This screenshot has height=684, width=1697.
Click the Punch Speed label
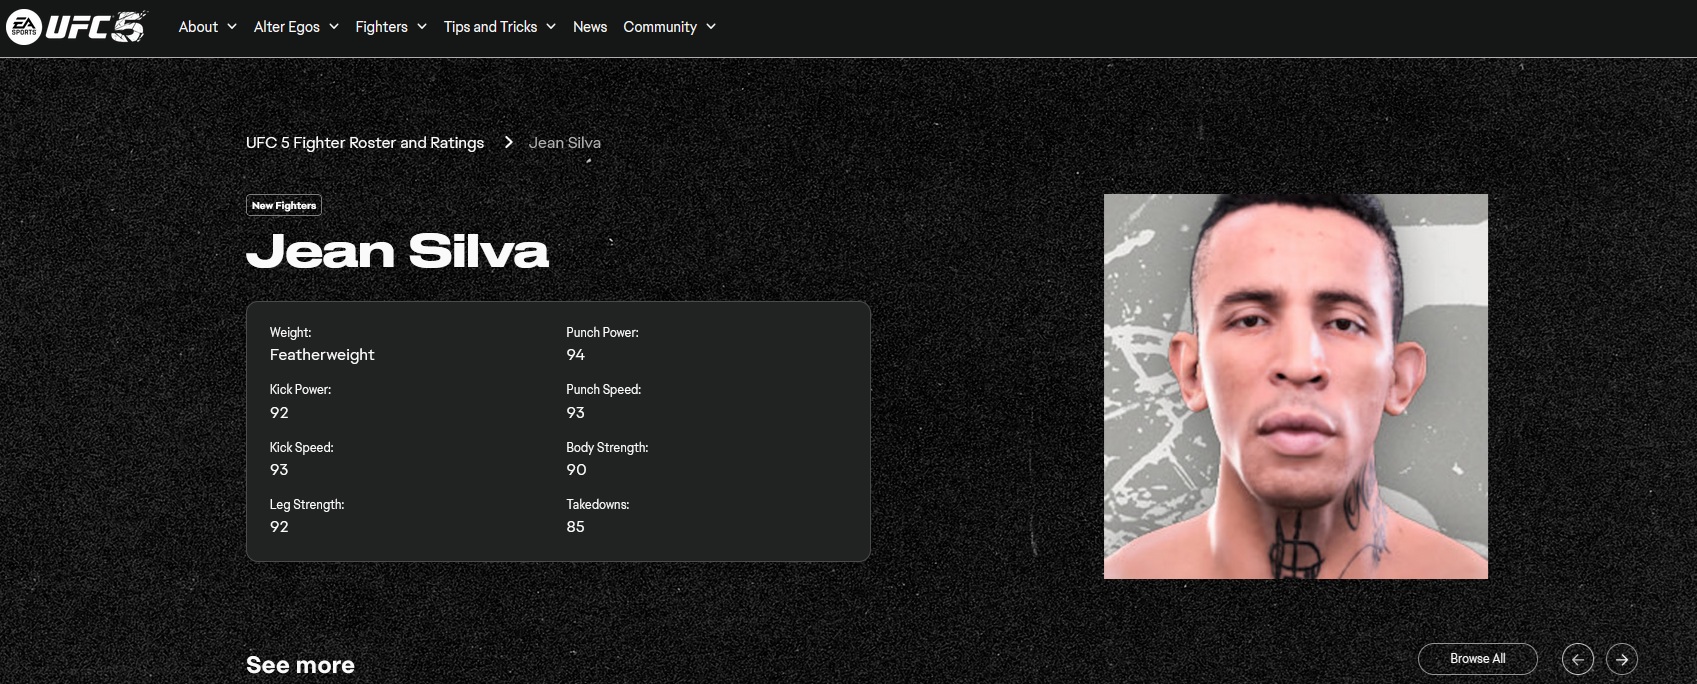tap(604, 389)
